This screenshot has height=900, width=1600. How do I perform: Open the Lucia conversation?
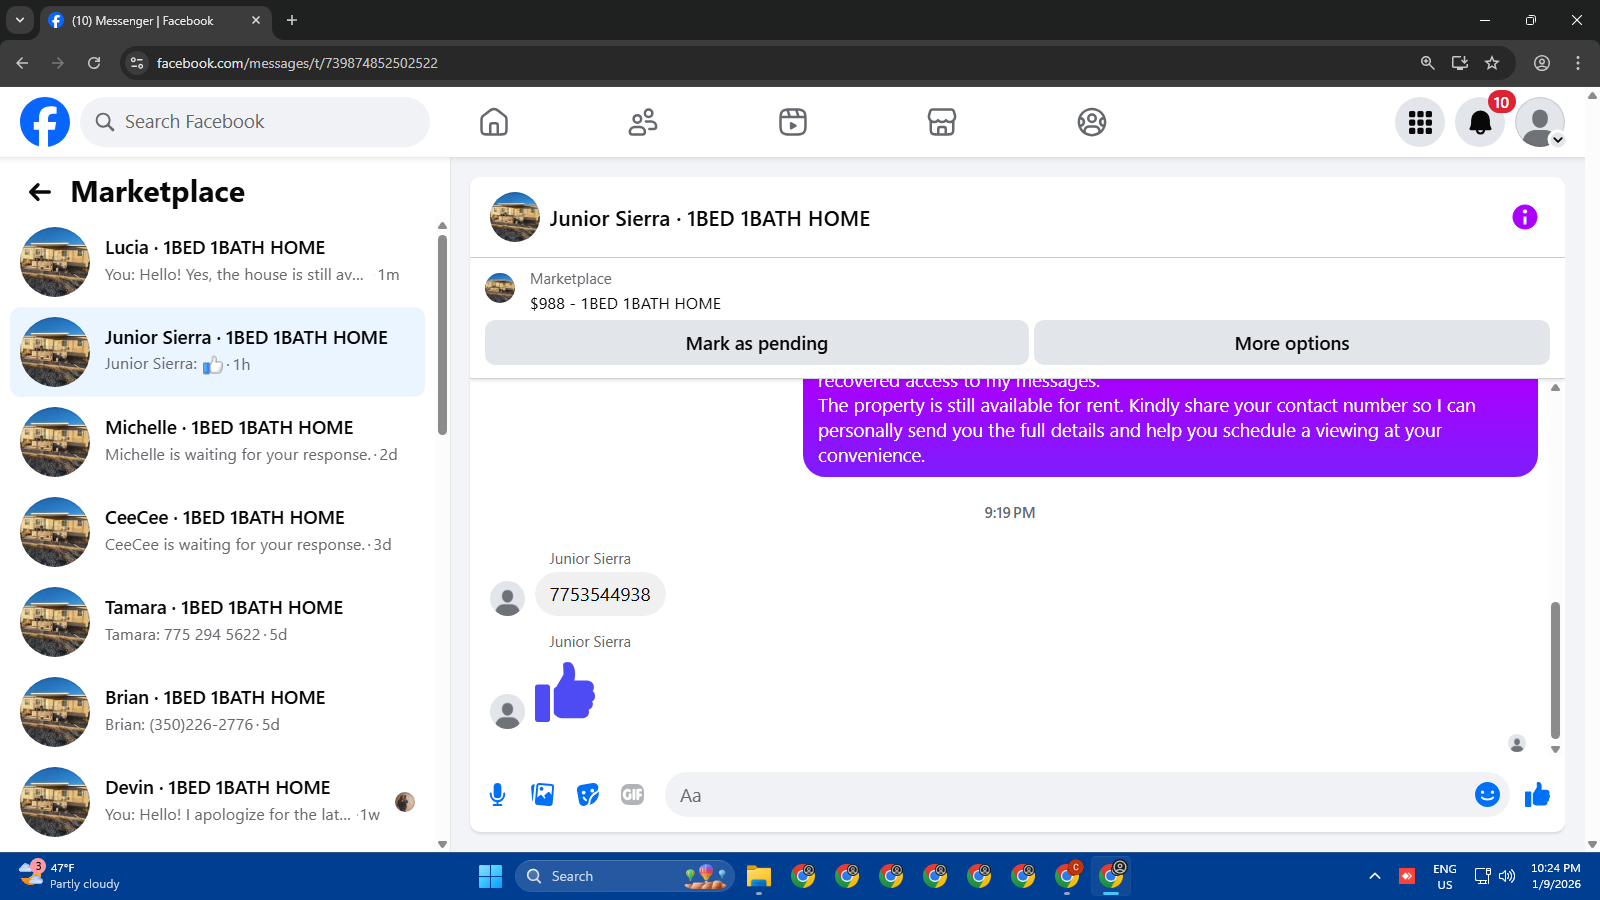[217, 262]
